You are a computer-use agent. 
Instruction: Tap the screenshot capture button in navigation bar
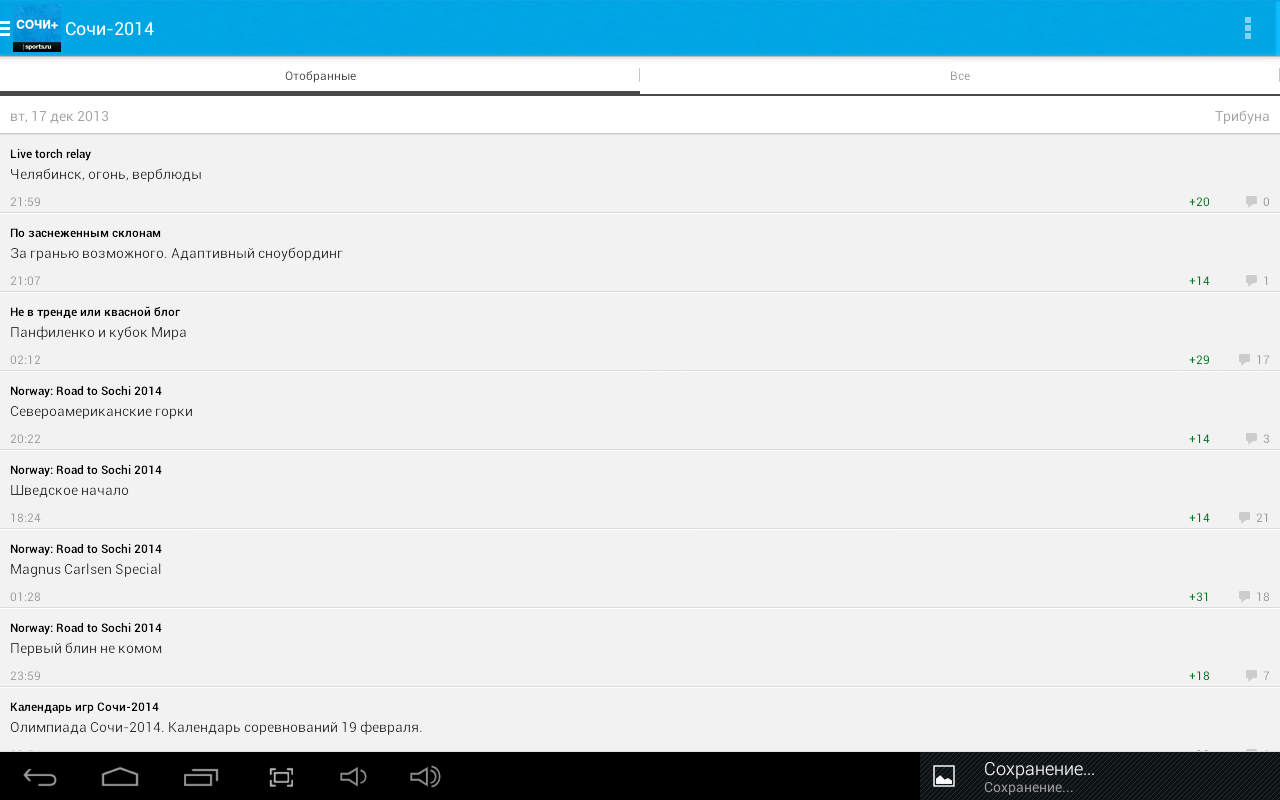point(281,777)
